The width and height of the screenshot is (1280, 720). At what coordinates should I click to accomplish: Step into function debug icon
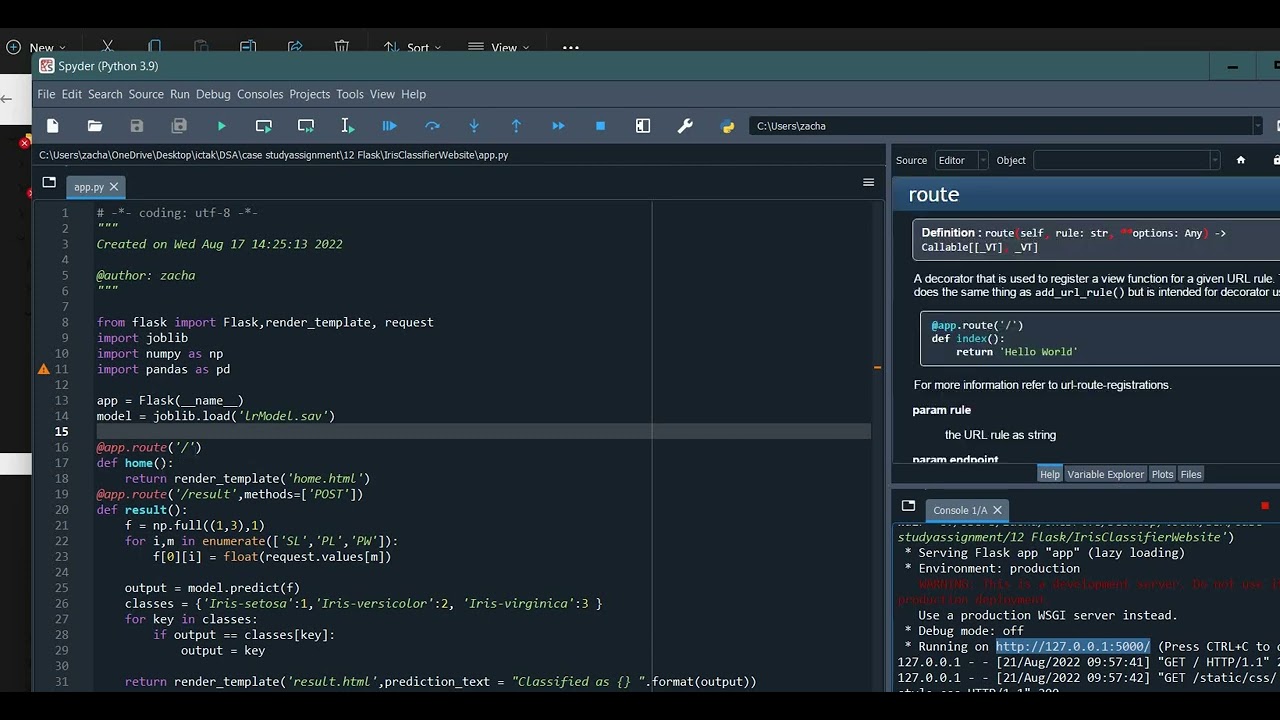pos(474,126)
